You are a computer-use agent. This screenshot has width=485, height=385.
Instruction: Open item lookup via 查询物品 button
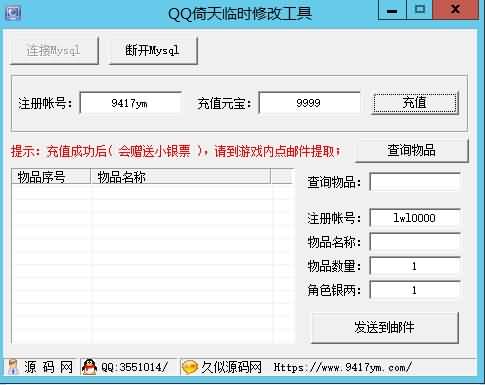411,151
